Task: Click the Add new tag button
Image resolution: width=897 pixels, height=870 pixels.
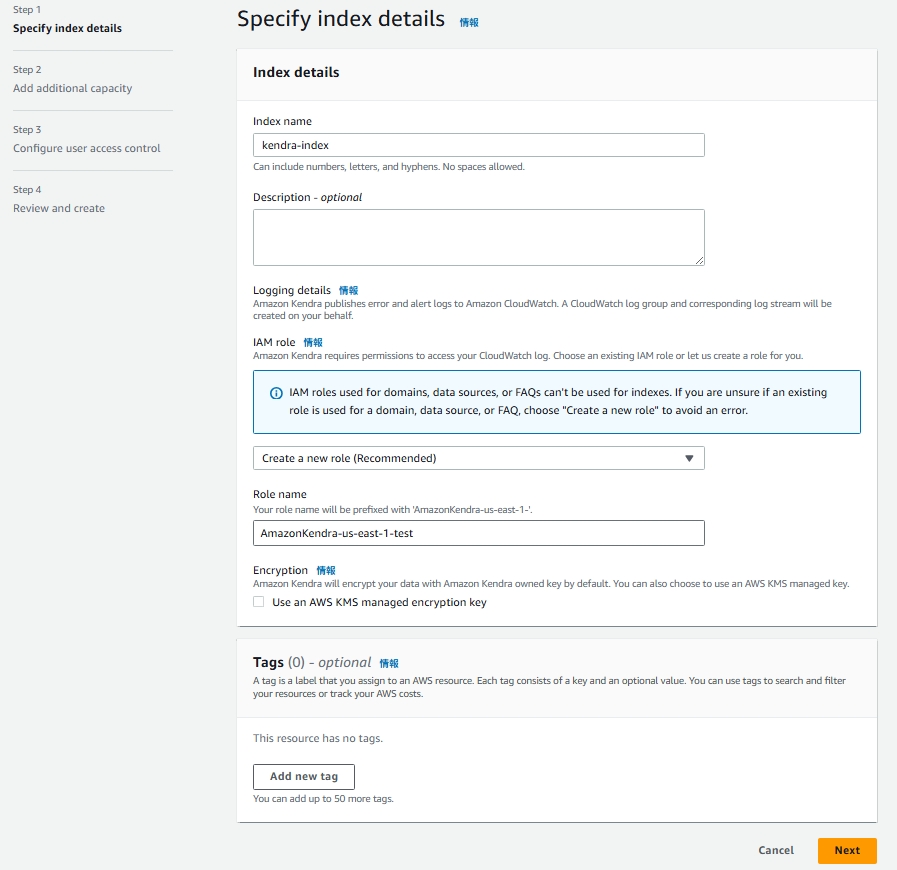Action: (304, 776)
